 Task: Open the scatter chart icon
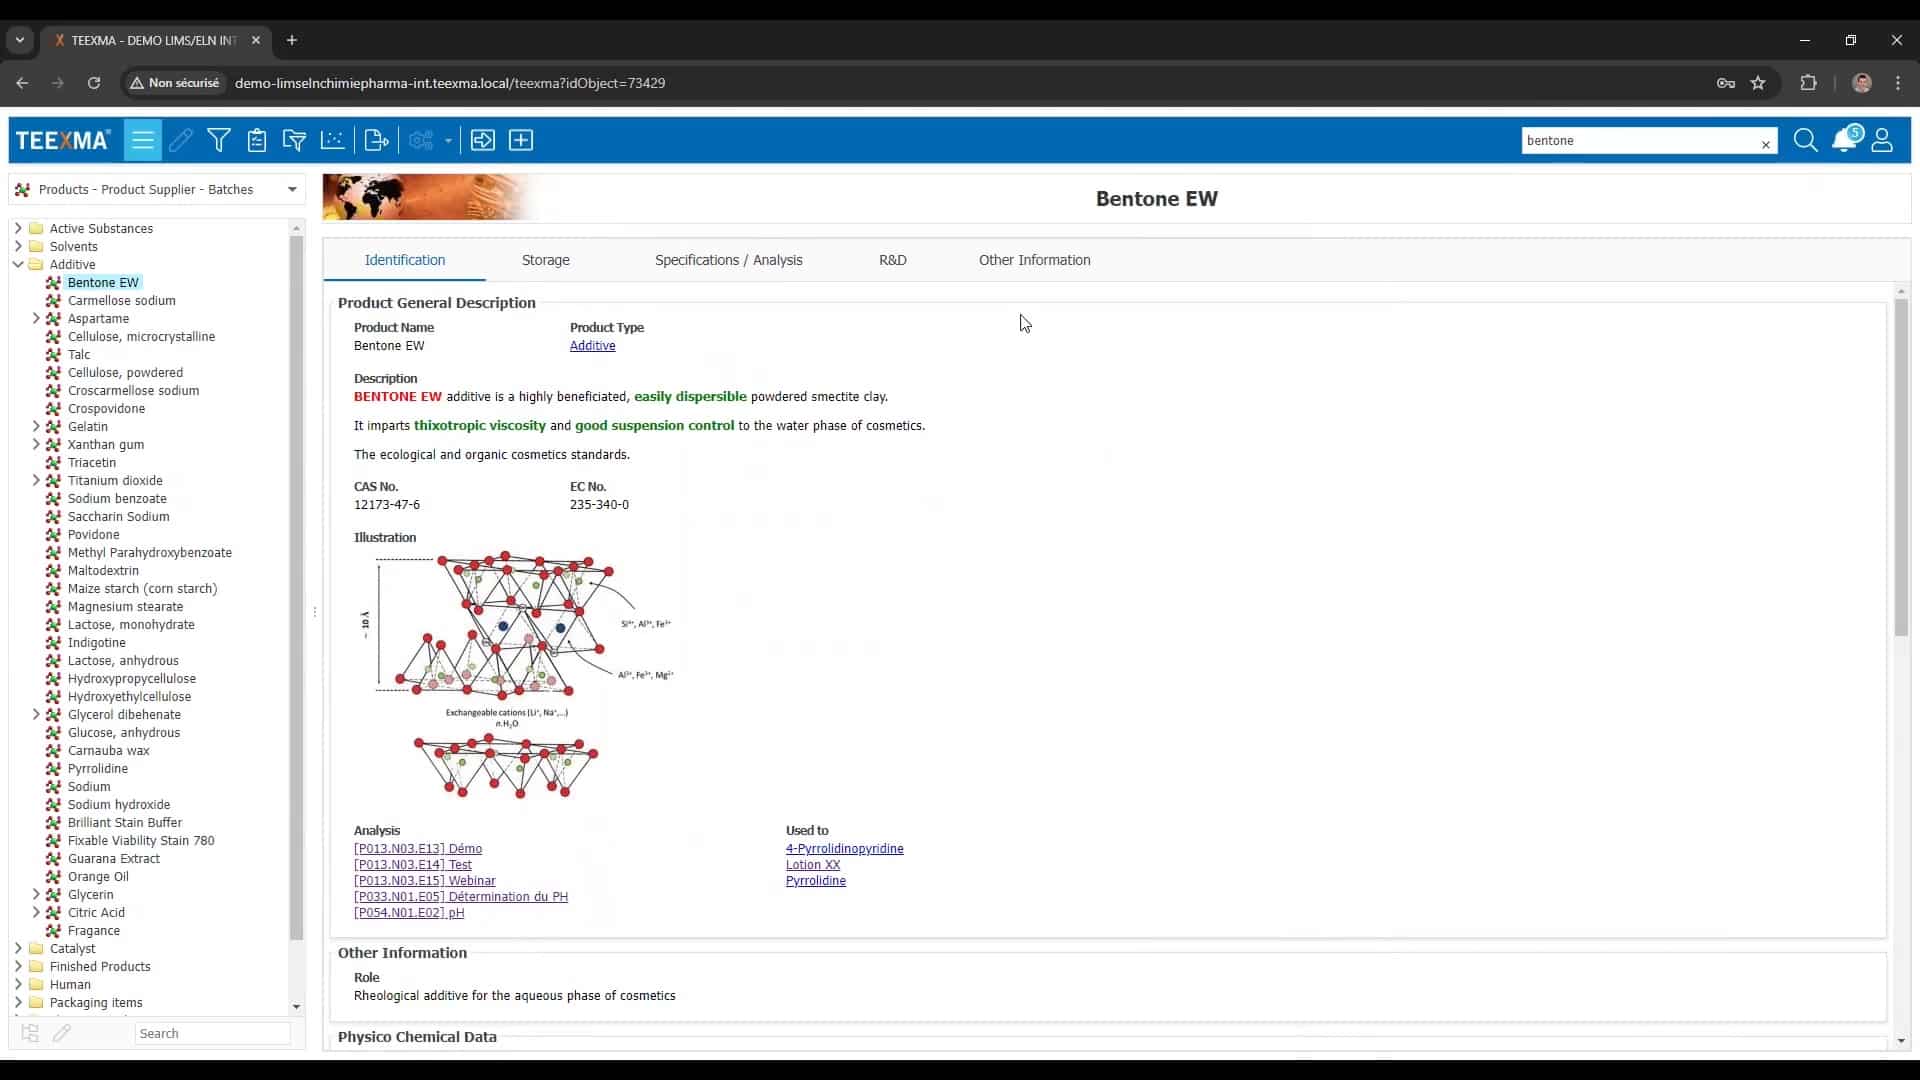332,140
